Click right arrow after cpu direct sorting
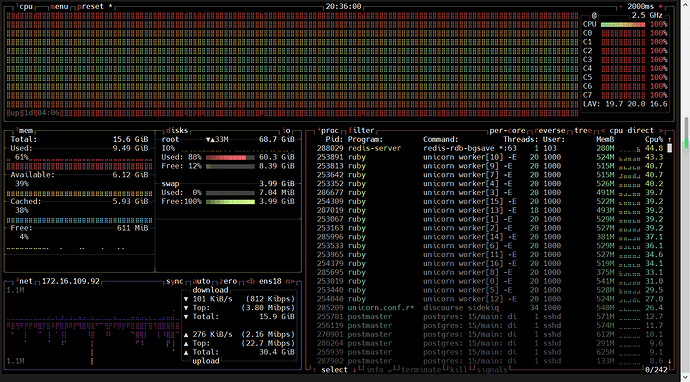Image resolution: width=690 pixels, height=382 pixels. pyautogui.click(x=661, y=131)
